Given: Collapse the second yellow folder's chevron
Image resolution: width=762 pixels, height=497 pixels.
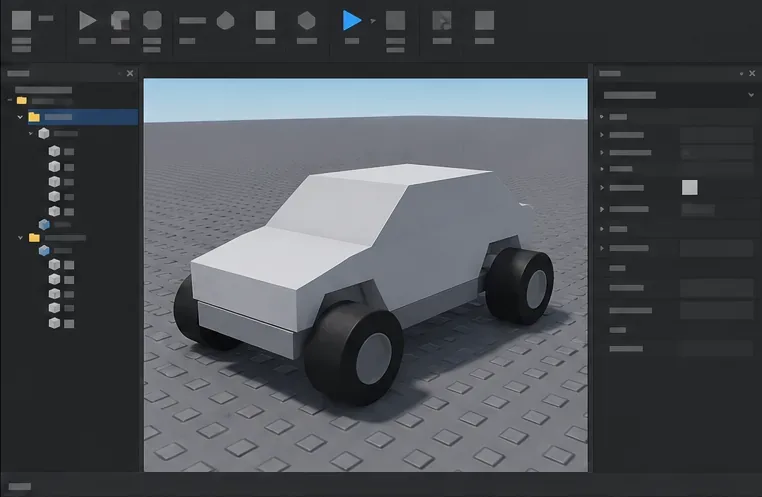Looking at the screenshot, I should [20, 238].
